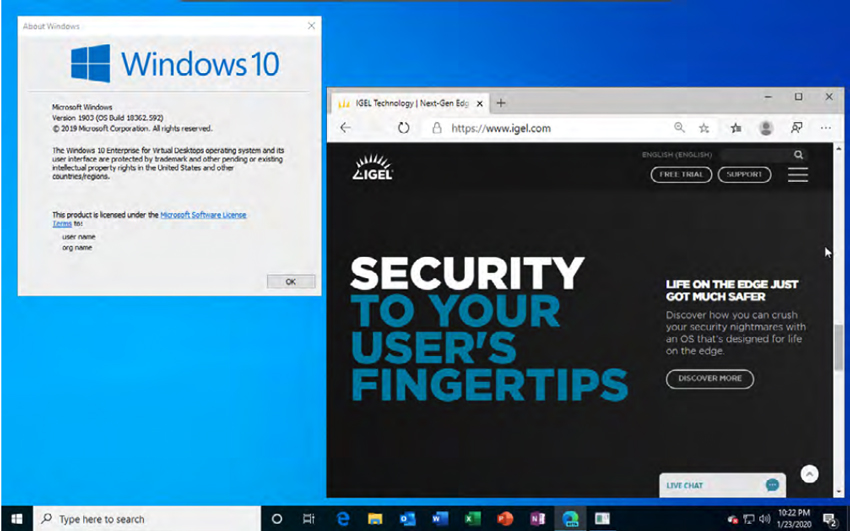Click the IGEL website search magnifier
The height and width of the screenshot is (531, 850).
798,155
